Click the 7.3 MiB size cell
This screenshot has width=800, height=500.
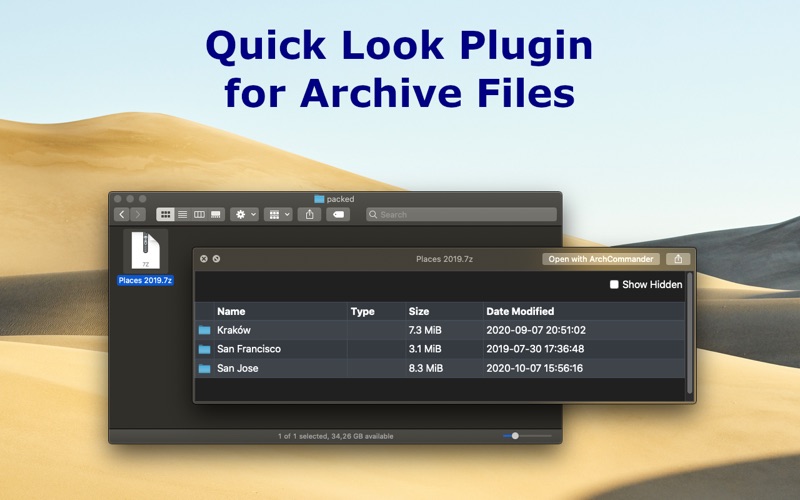click(x=425, y=330)
